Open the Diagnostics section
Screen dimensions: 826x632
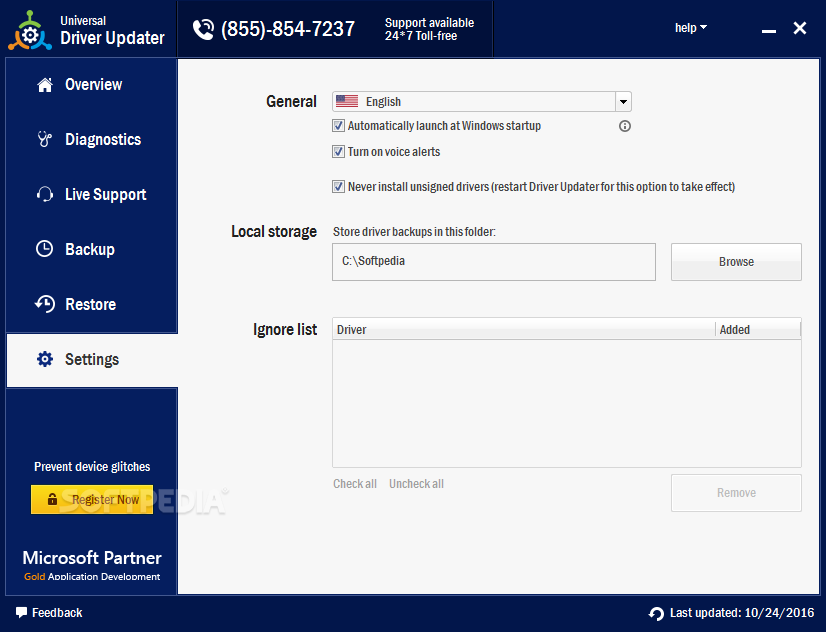point(92,140)
